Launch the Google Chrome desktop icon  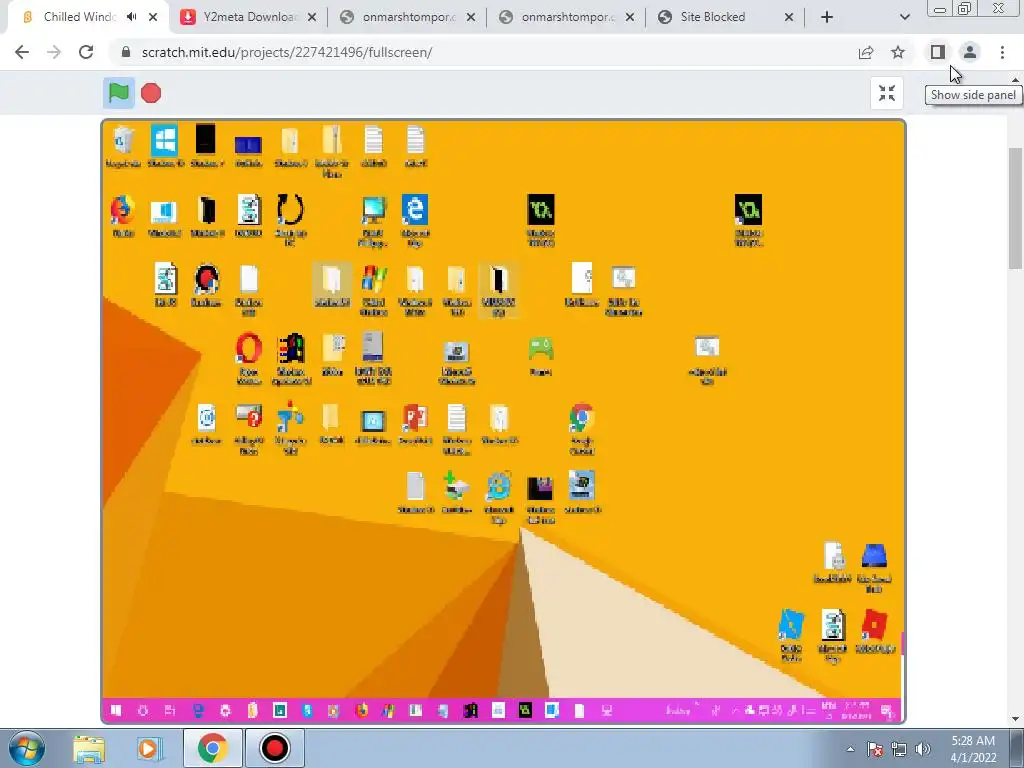coord(581,419)
